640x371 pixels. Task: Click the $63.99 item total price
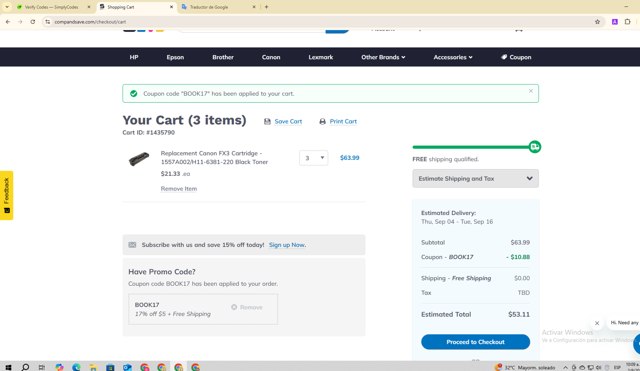(x=350, y=158)
